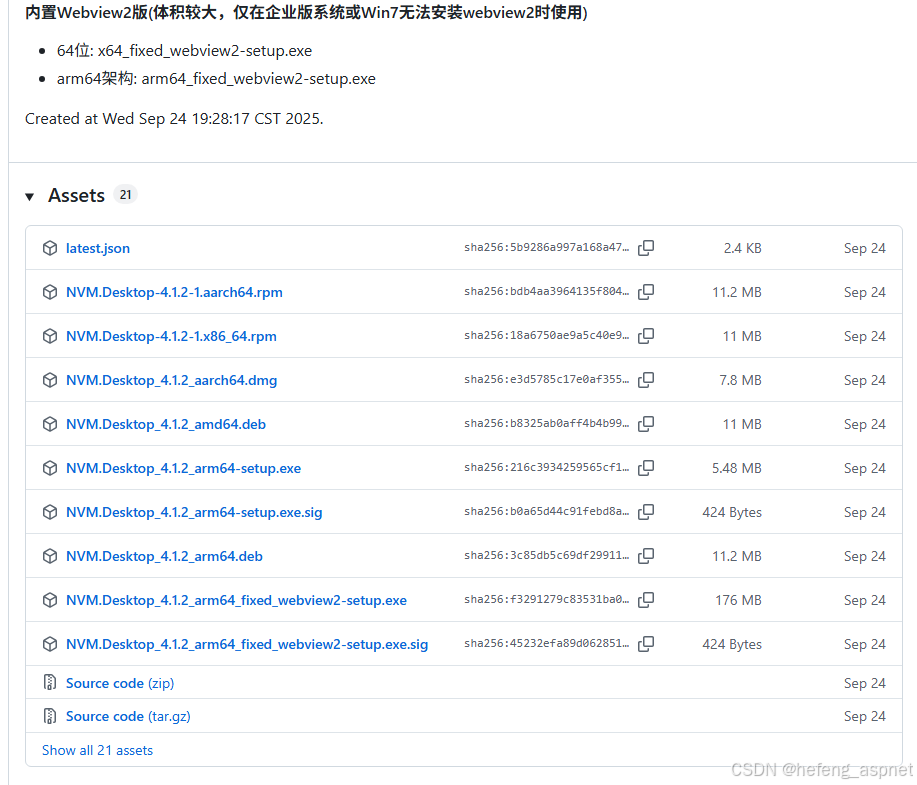This screenshot has height=785, width=917.
Task: Click package icon beside arm64-setup.exe.sig
Action: click(x=50, y=512)
